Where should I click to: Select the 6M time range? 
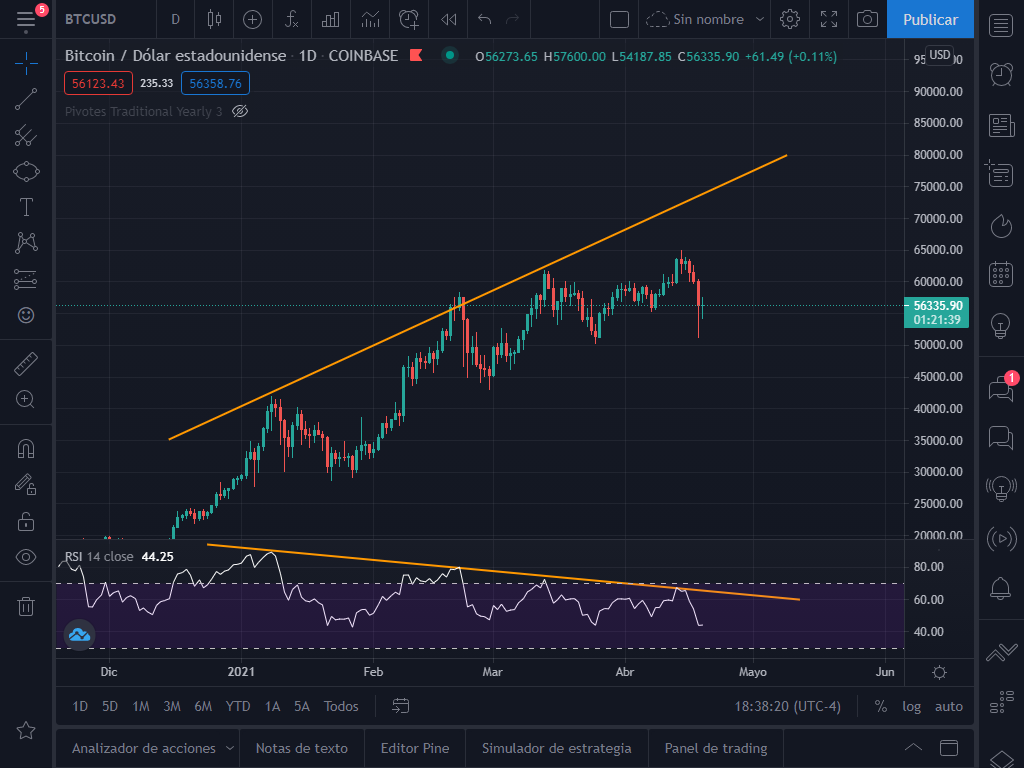(203, 706)
